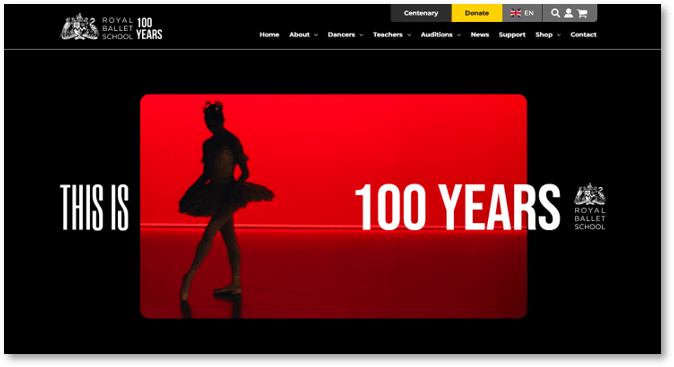Open the Contact menu item

click(583, 35)
